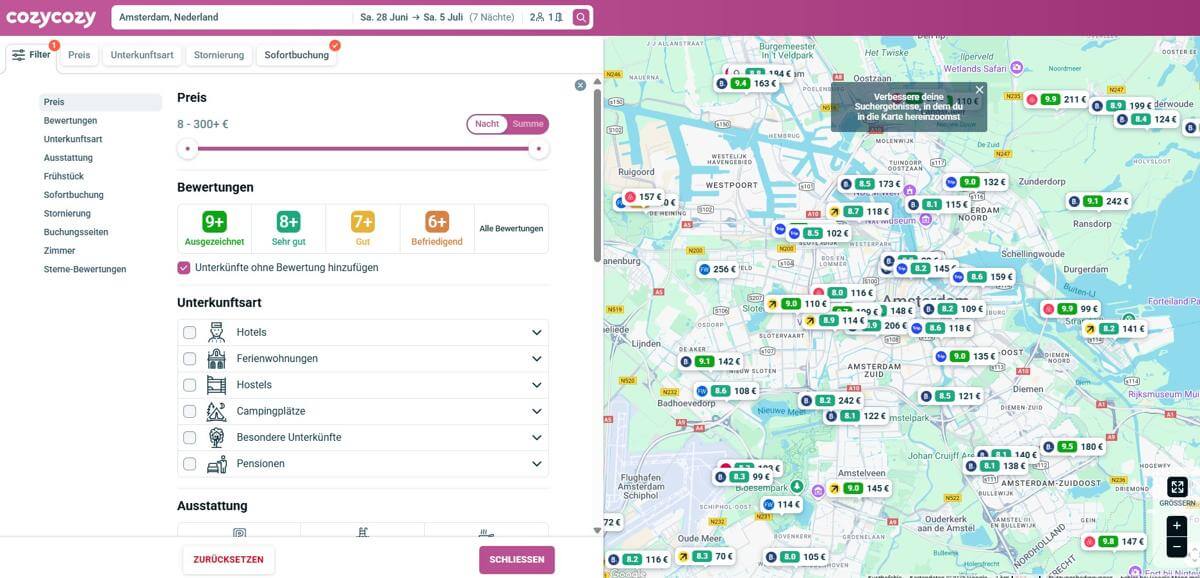Zoom out the map with minus
Viewport: 1200px width, 578px height.
1177,547
